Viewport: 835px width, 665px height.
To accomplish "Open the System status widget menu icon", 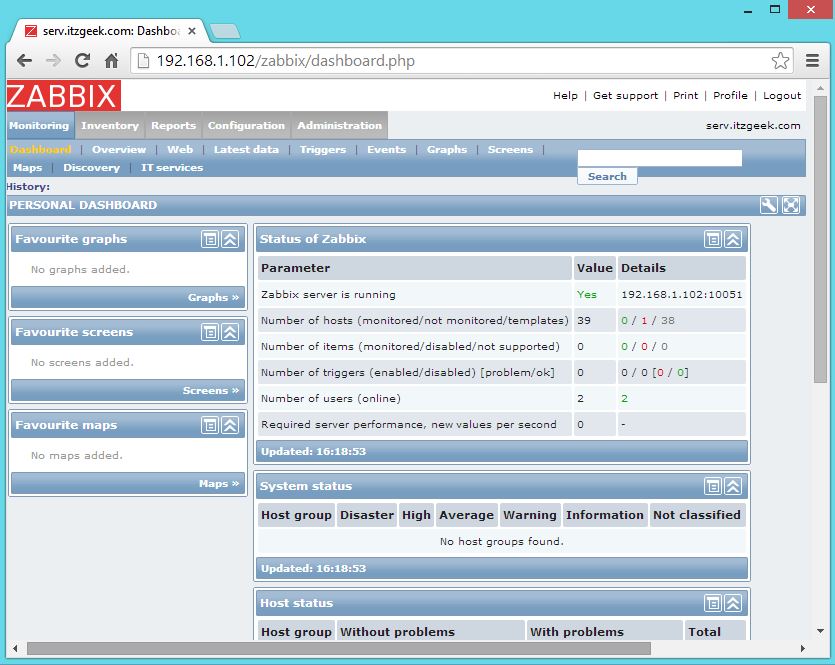I will tap(714, 486).
